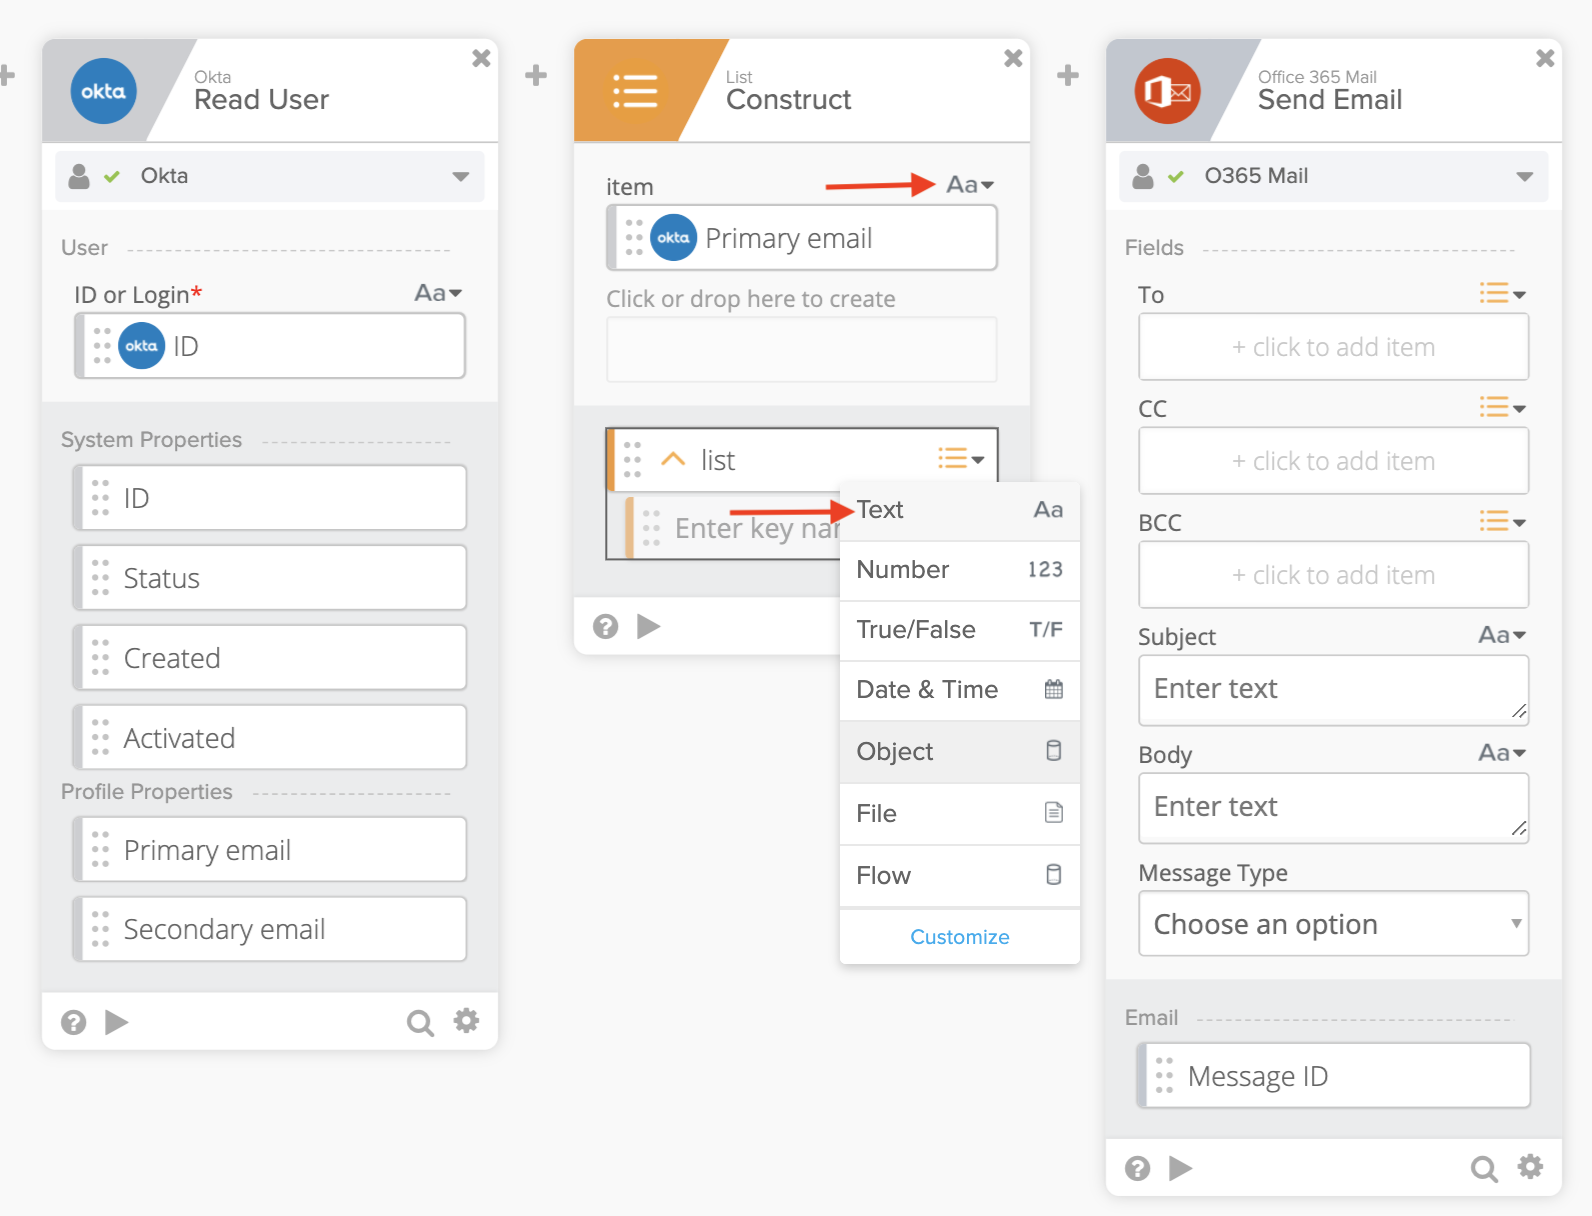The width and height of the screenshot is (1592, 1216).
Task: Open the item field type selector
Action: (970, 185)
